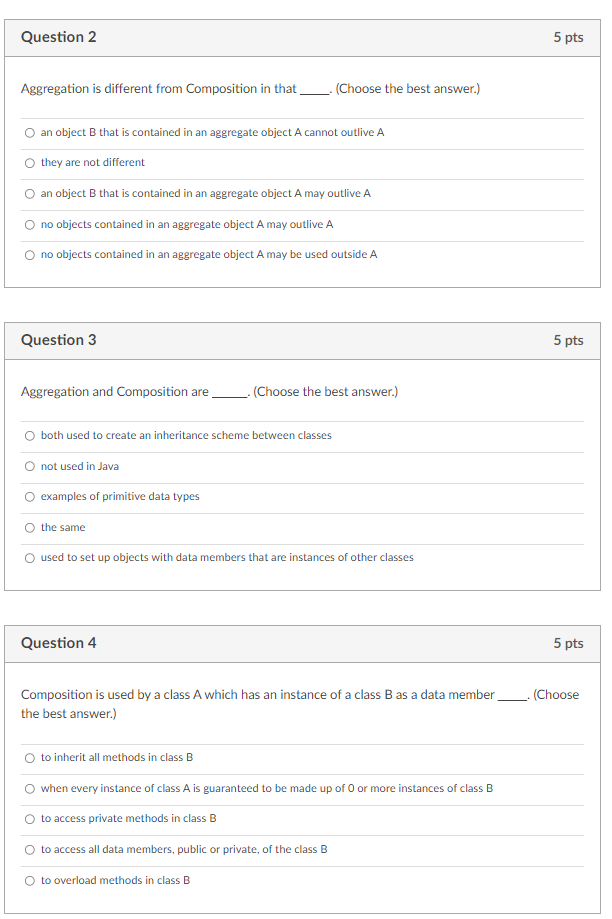Image resolution: width=612 pixels, height=919 pixels.
Task: Select 'to inherit all methods in class B'
Action: point(30,758)
